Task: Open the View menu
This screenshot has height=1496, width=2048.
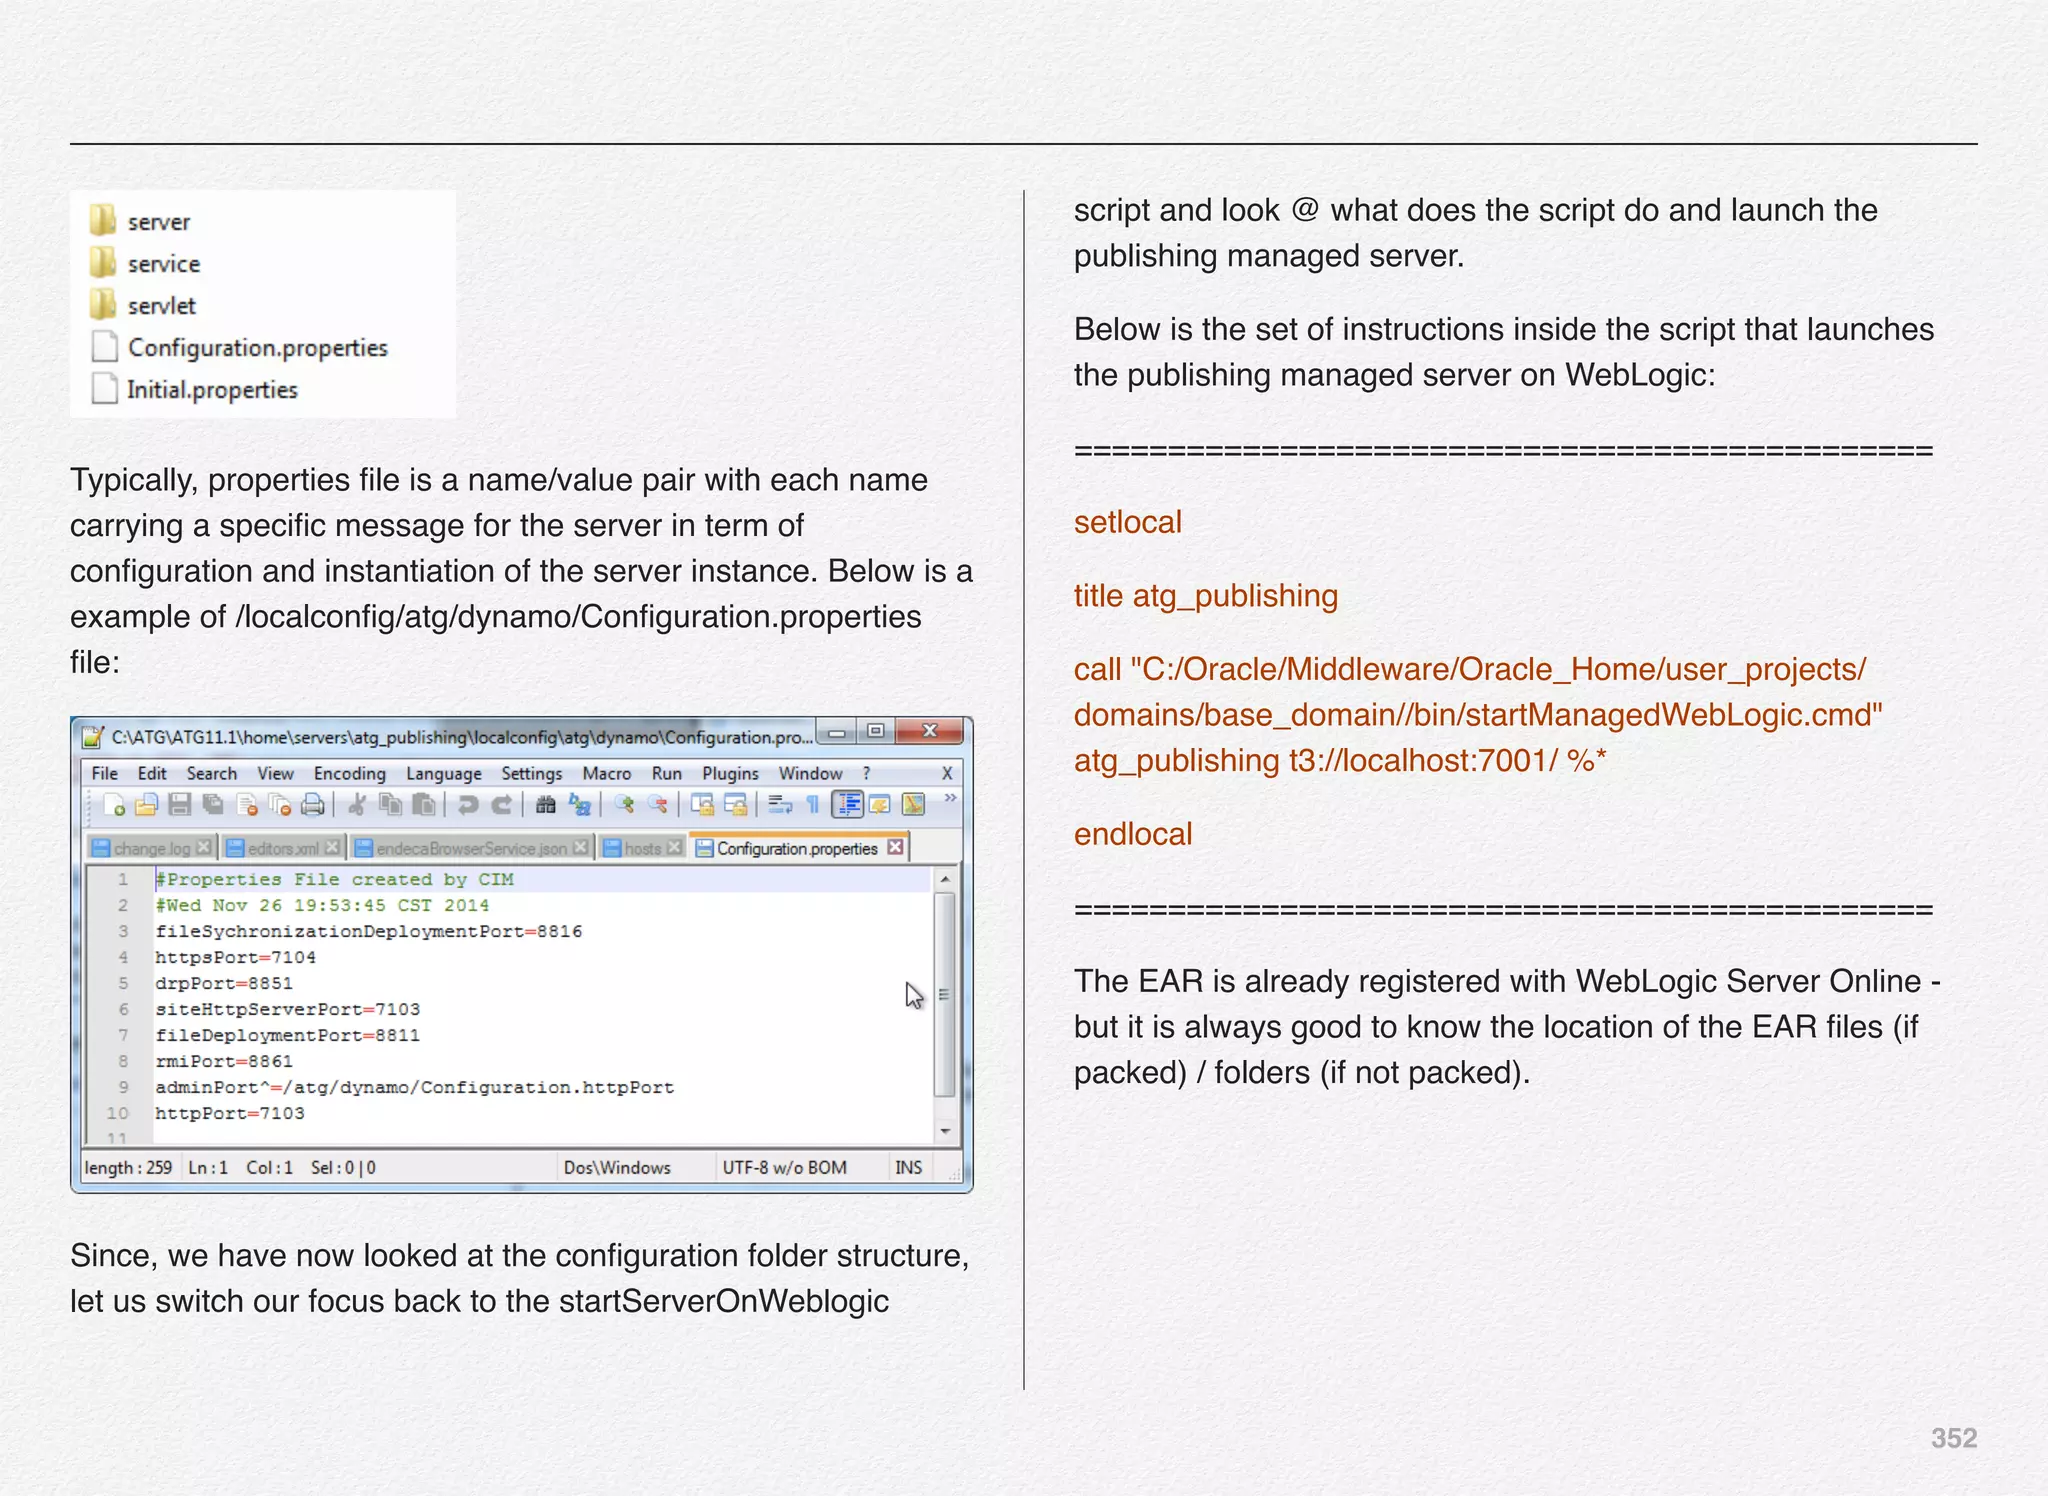Action: pyautogui.click(x=275, y=773)
